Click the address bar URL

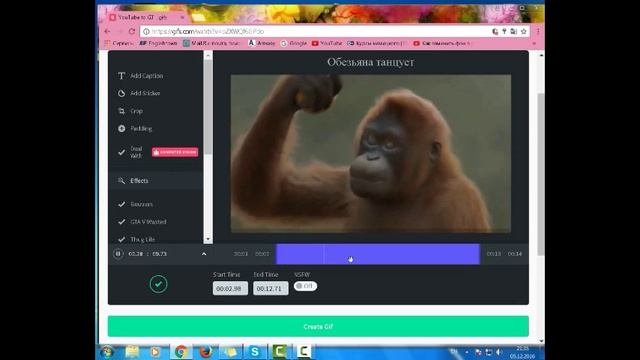[x=208, y=31]
